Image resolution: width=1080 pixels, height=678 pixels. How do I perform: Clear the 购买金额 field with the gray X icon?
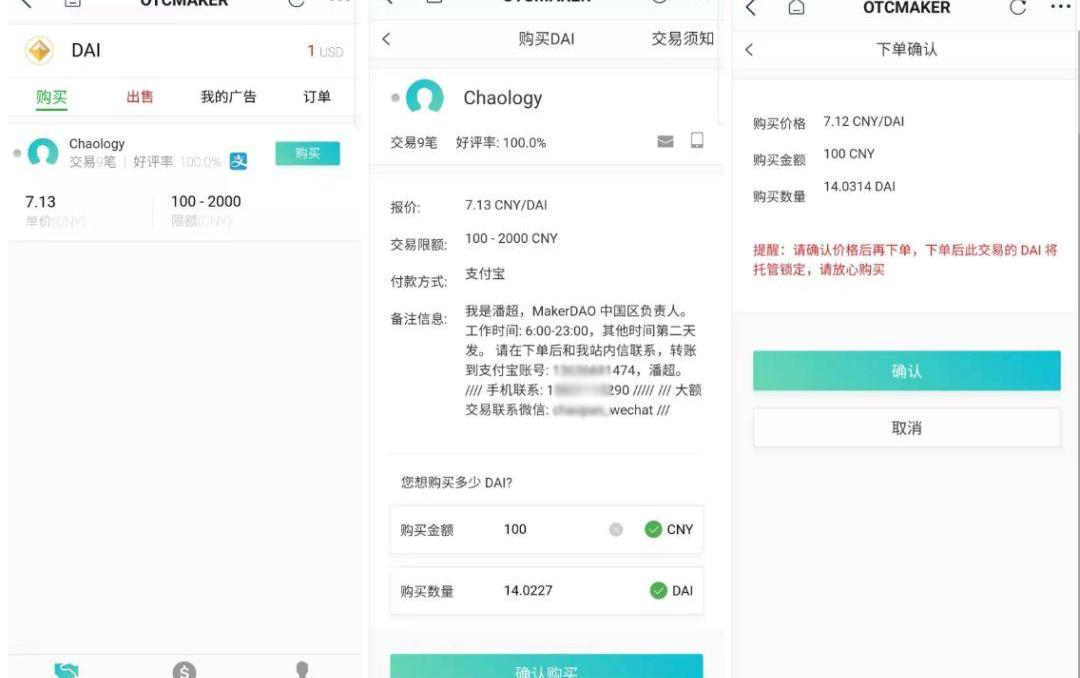[x=616, y=529]
